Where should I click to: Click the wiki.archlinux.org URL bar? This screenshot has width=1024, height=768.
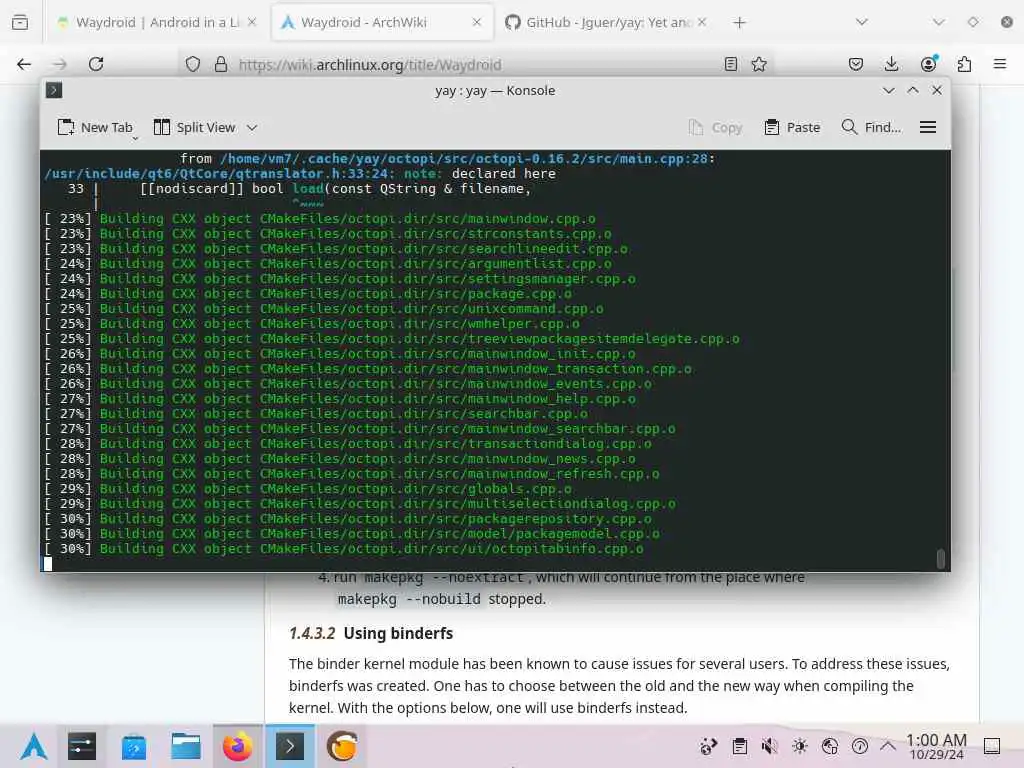pos(370,65)
